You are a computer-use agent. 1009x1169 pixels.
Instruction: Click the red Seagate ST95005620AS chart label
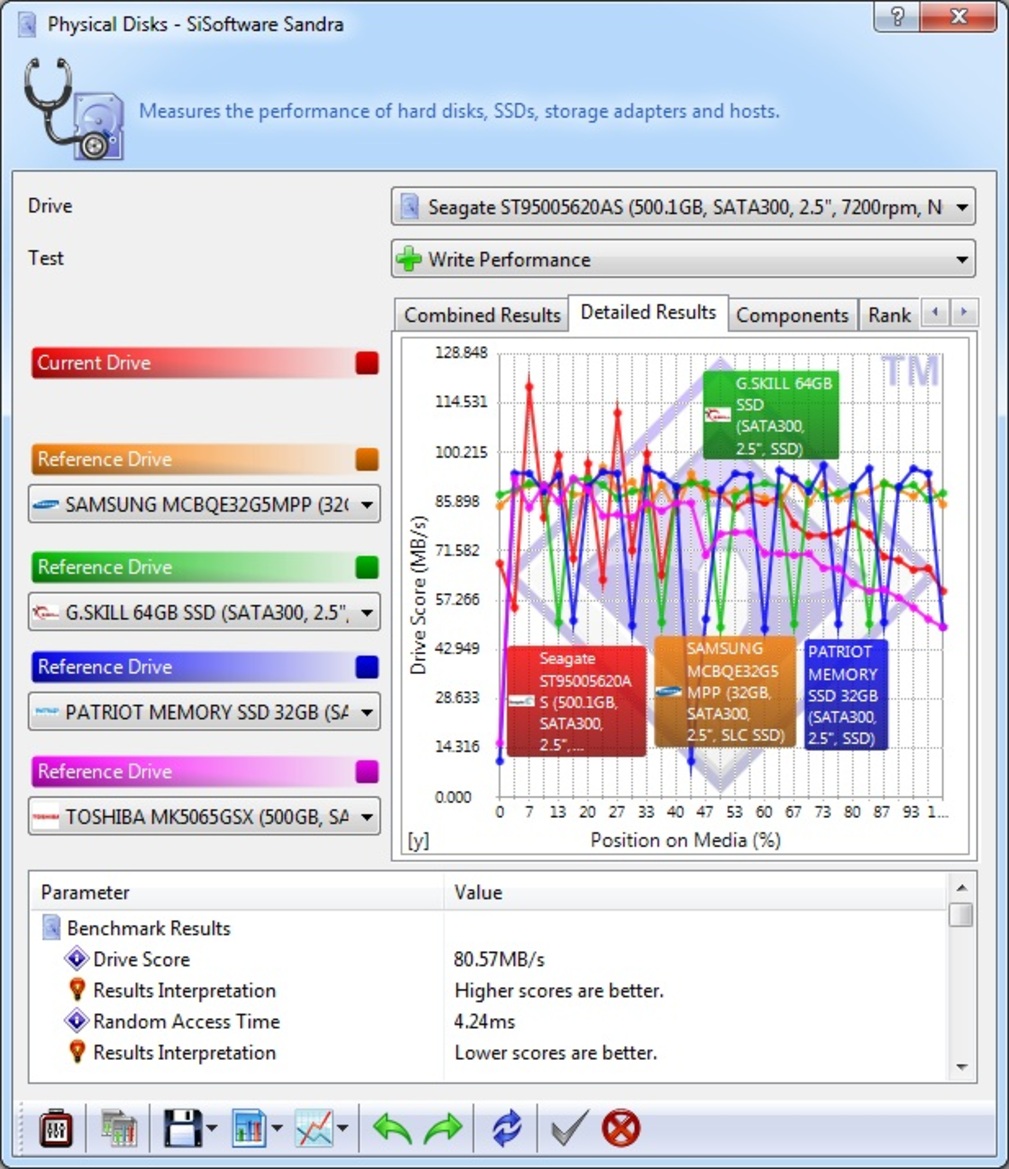(x=576, y=701)
